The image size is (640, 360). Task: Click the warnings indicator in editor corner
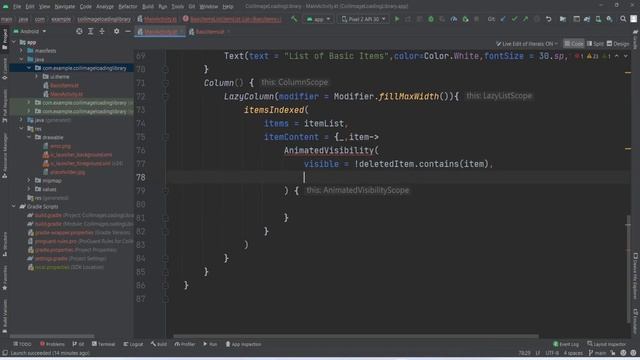pos(593,56)
